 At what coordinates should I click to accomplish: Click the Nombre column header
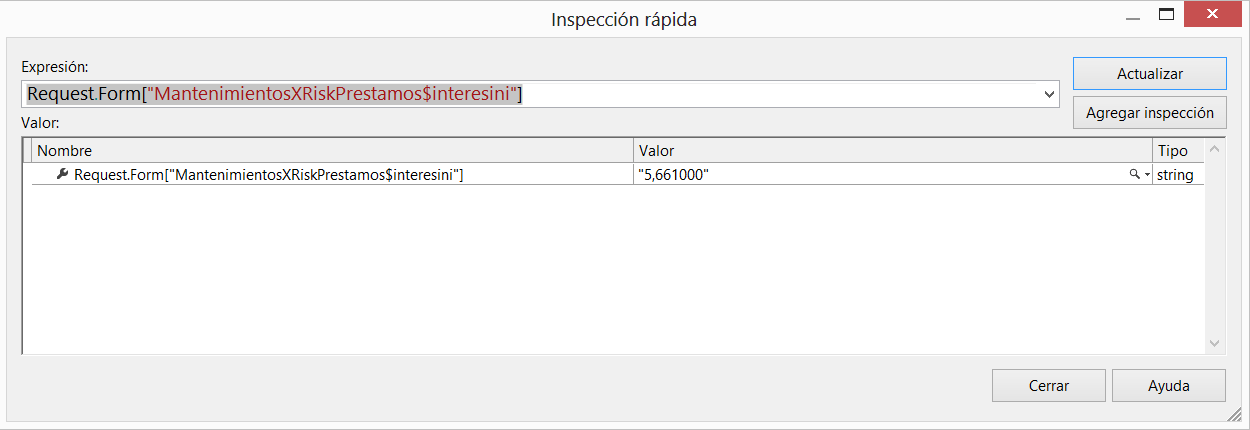(330, 151)
